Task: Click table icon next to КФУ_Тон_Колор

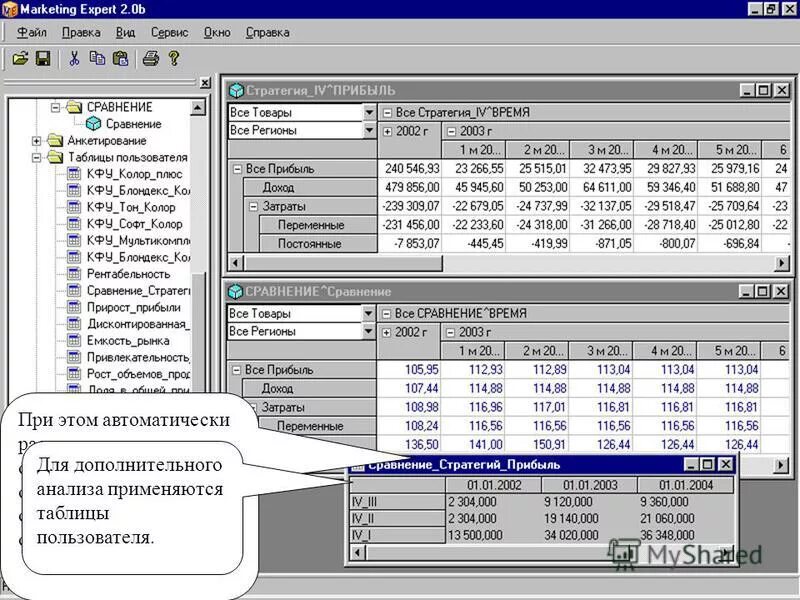Action: pyautogui.click(x=74, y=207)
